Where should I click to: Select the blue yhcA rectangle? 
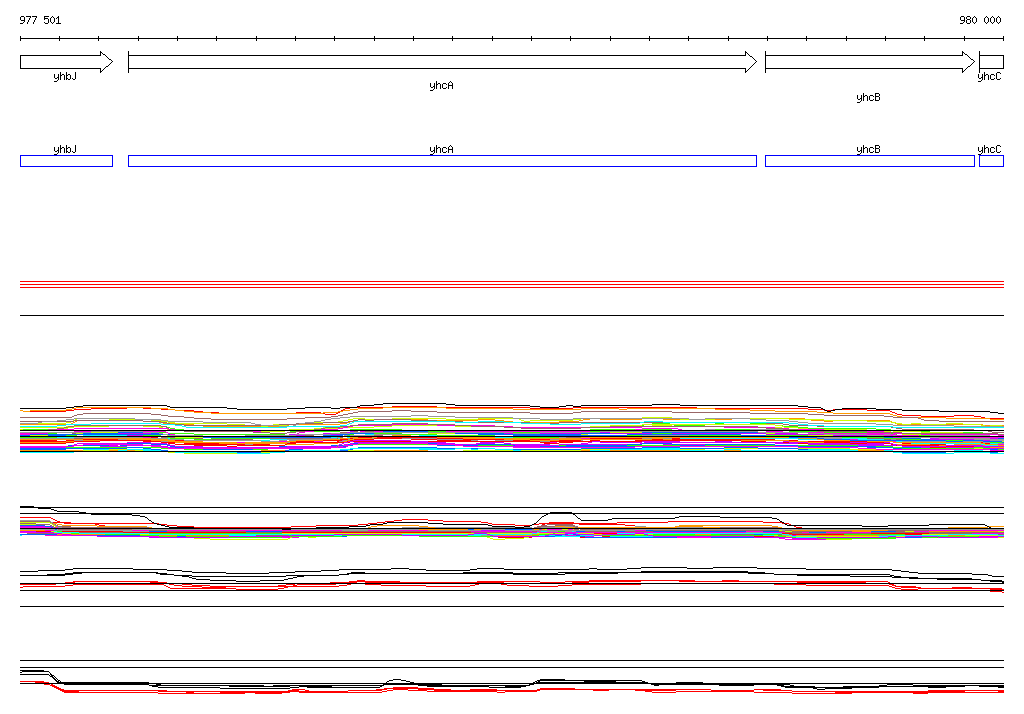443,161
